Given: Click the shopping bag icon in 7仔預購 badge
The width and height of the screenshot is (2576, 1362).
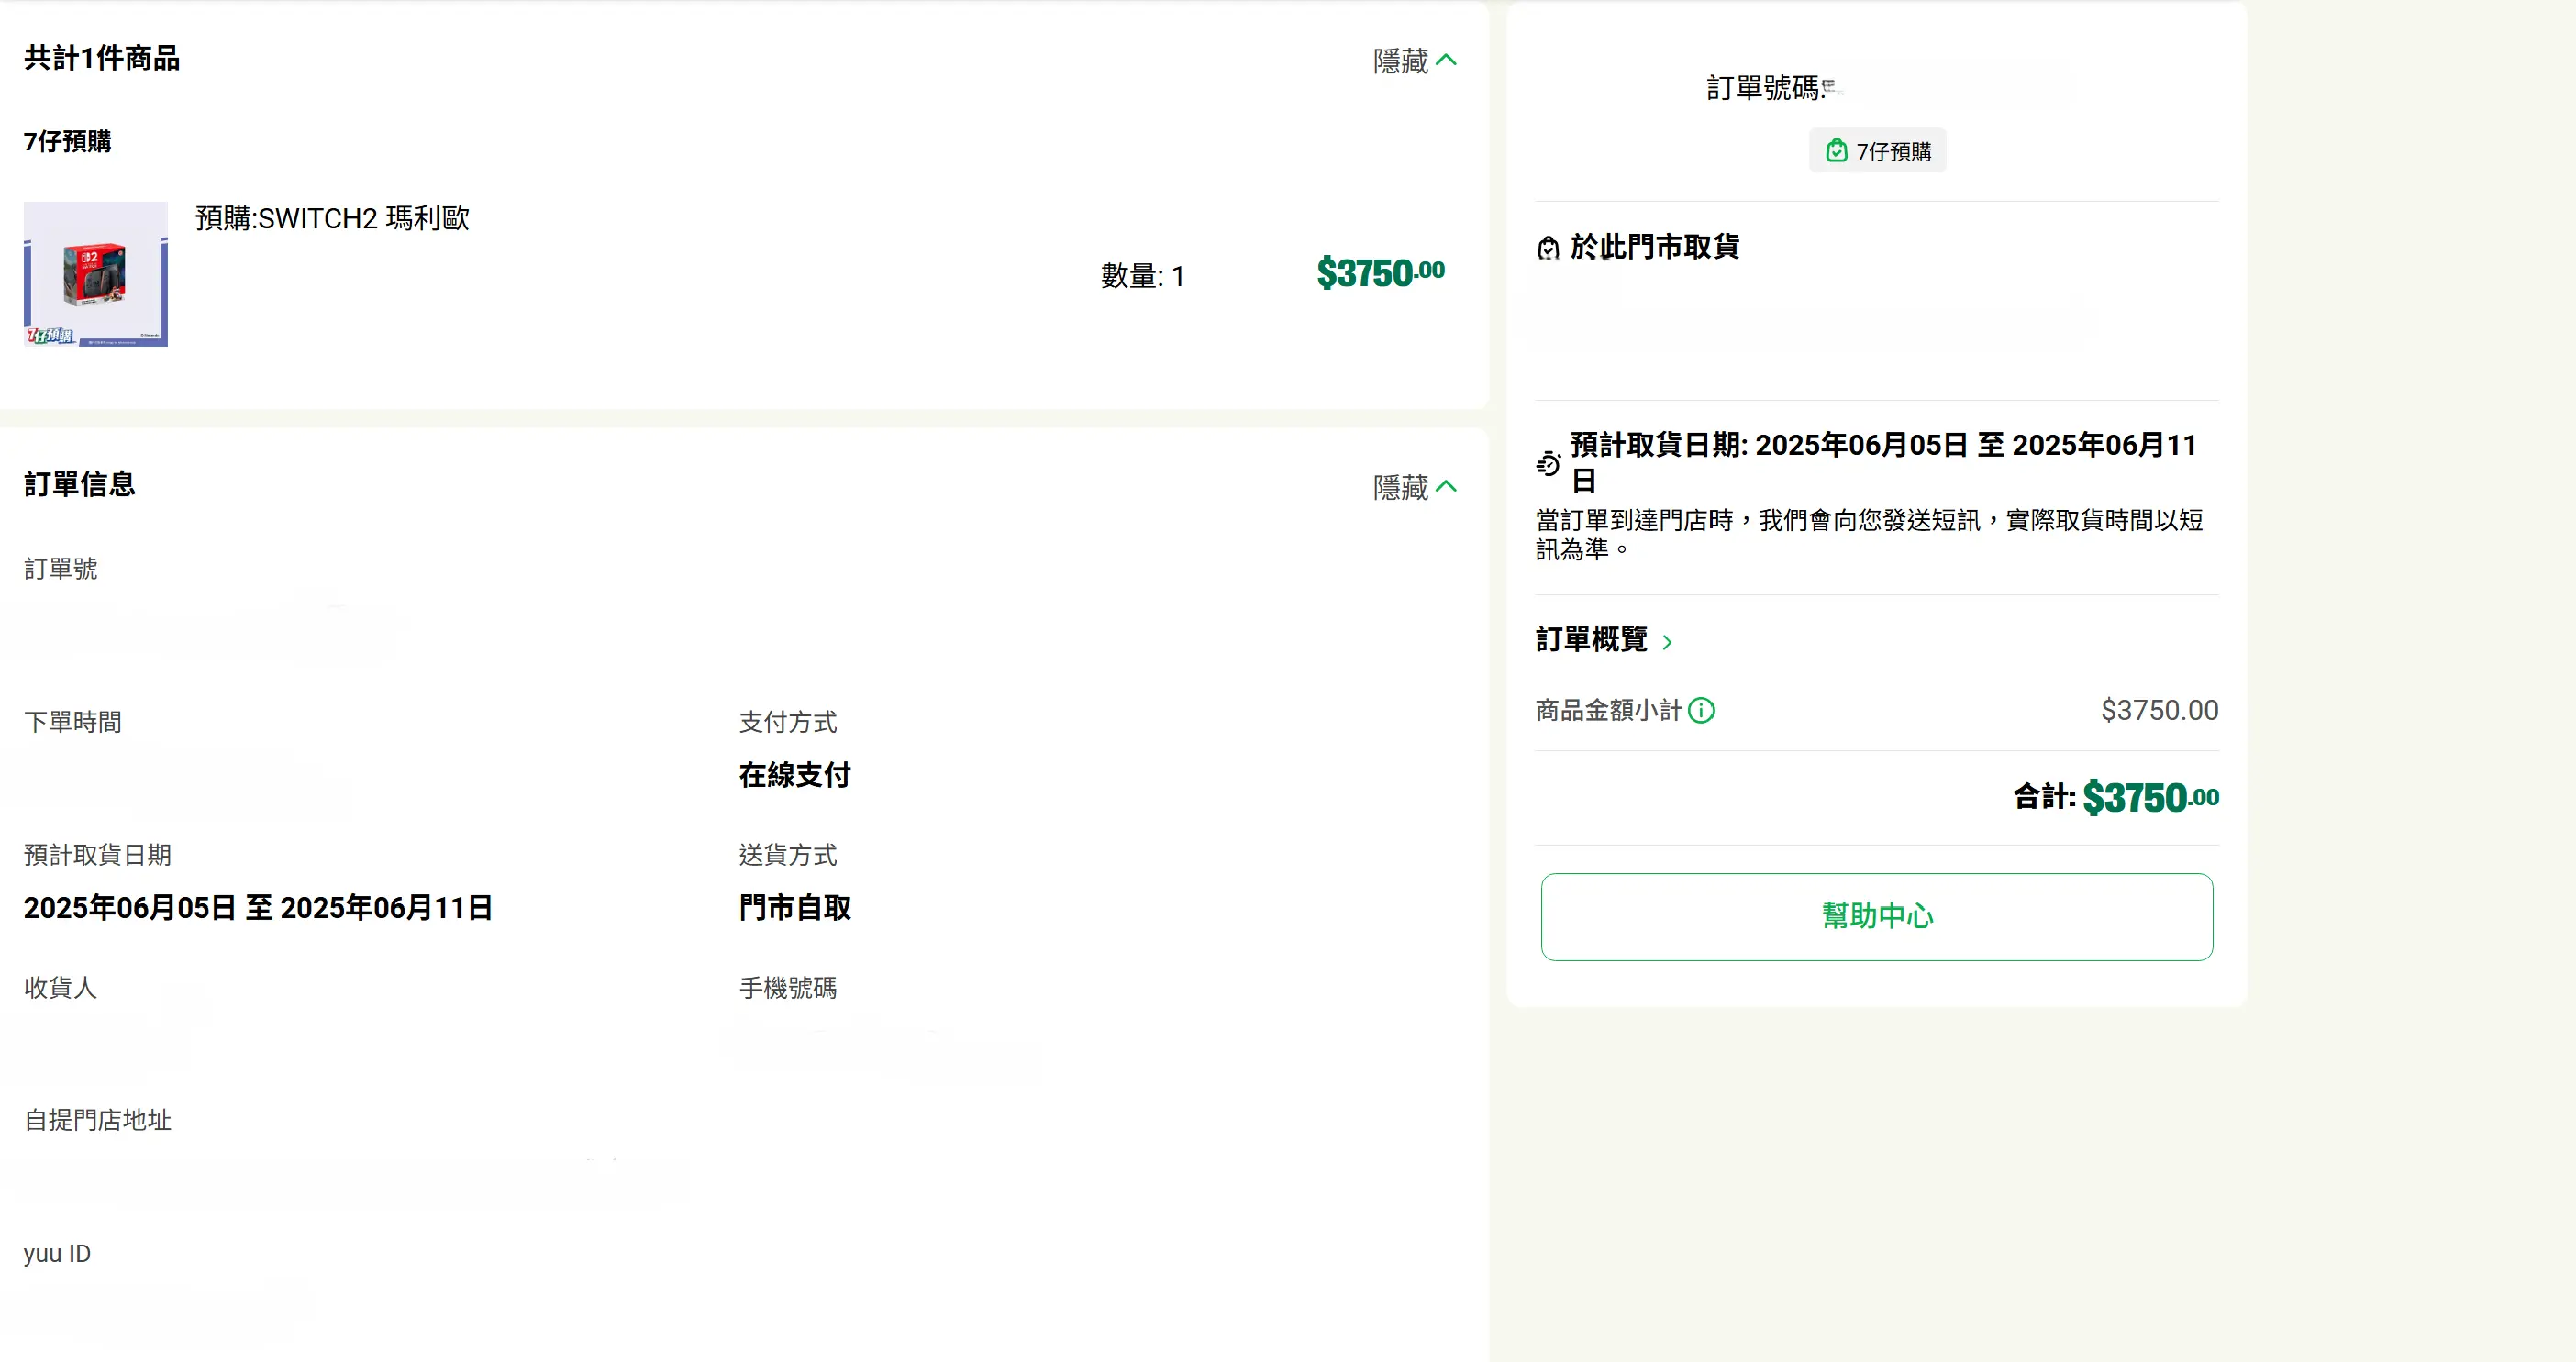Looking at the screenshot, I should coord(1836,151).
